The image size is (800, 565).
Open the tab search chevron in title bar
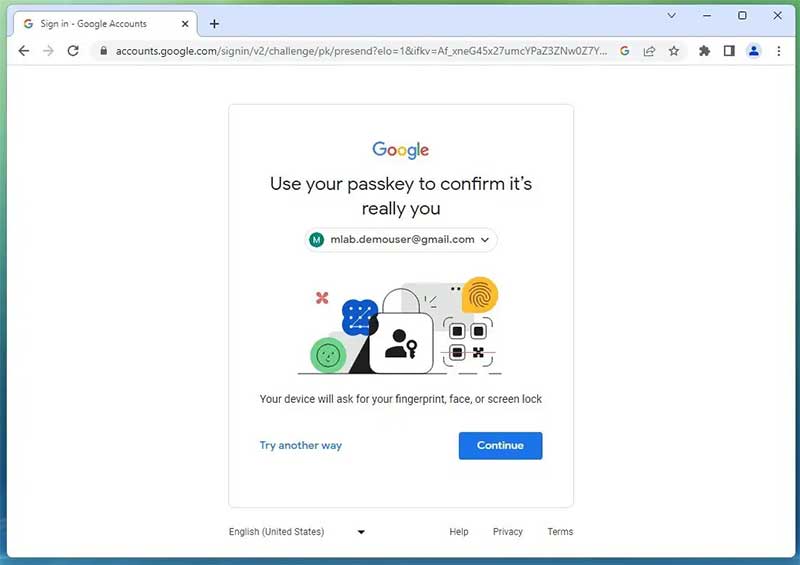coord(671,15)
